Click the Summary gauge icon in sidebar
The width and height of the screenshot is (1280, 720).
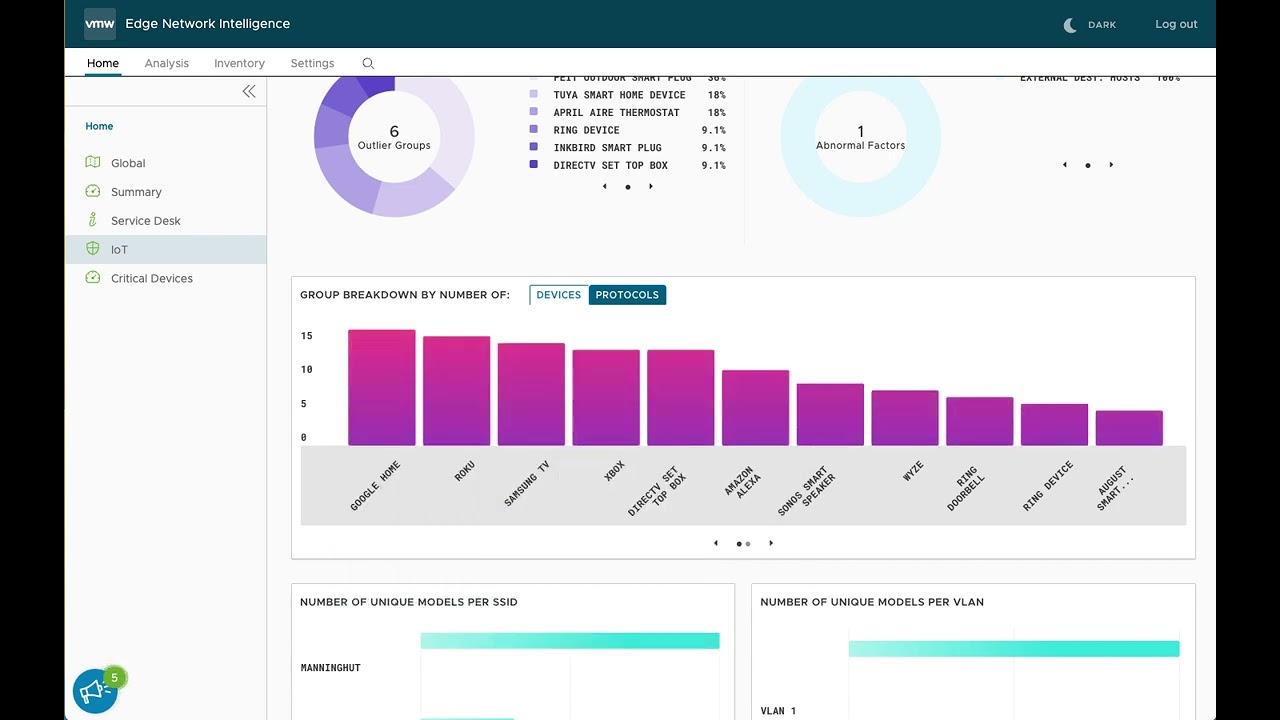pyautogui.click(x=93, y=191)
